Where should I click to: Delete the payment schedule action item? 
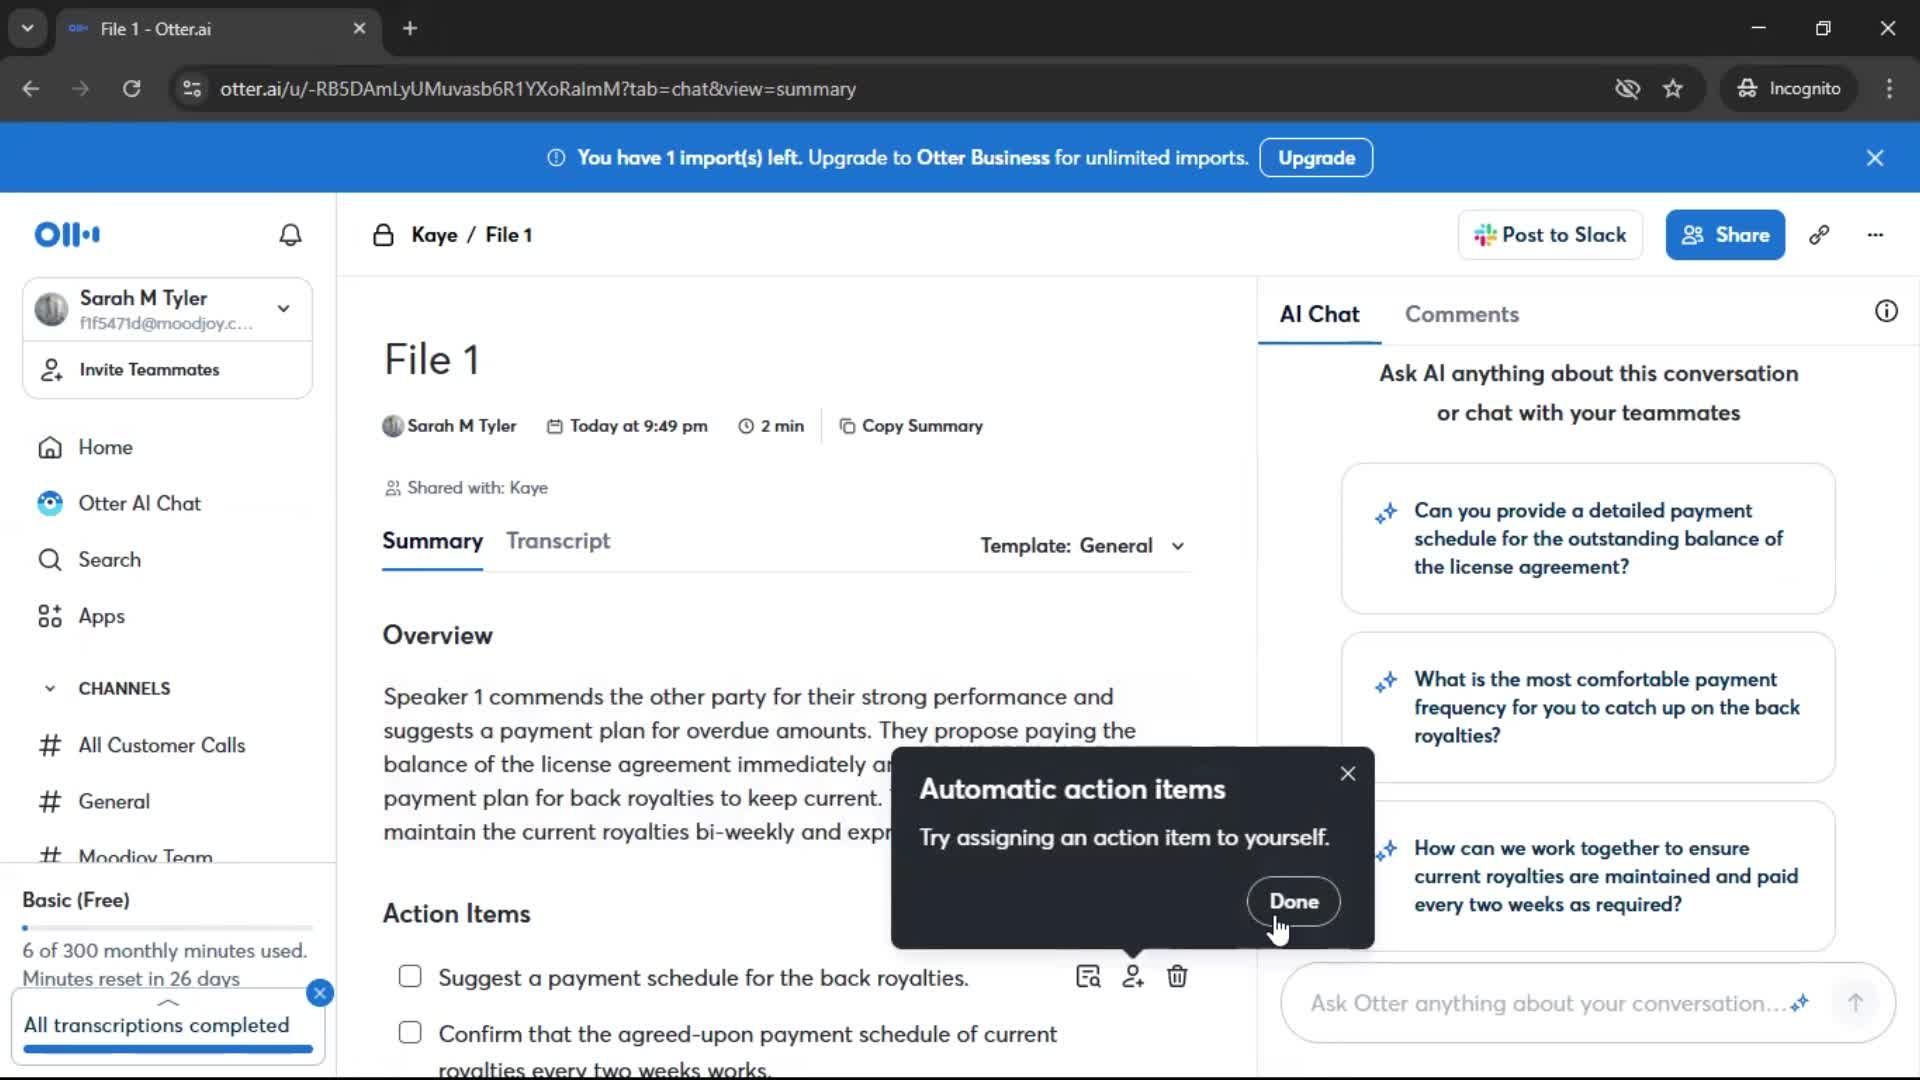pyautogui.click(x=1177, y=977)
